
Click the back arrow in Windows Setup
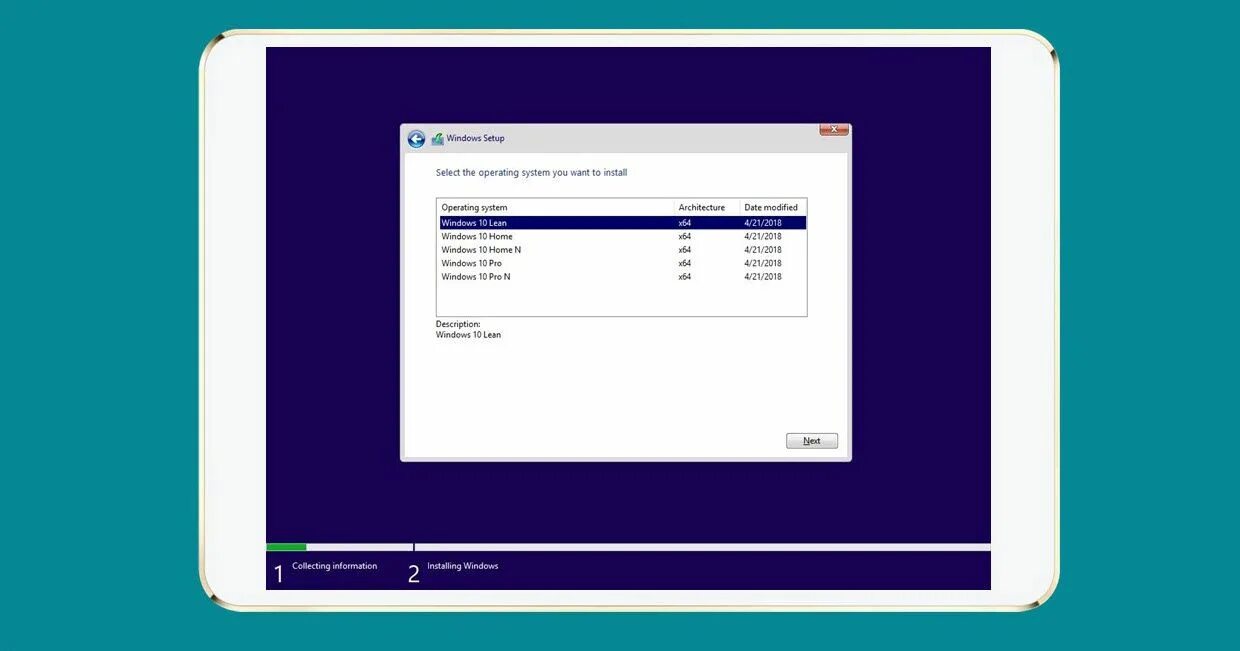tap(416, 138)
